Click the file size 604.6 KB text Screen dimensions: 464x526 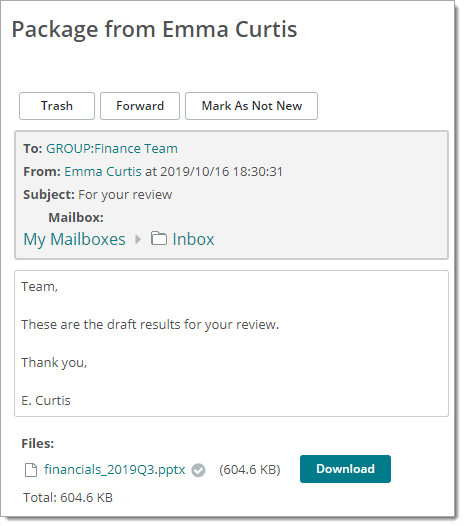click(x=250, y=470)
